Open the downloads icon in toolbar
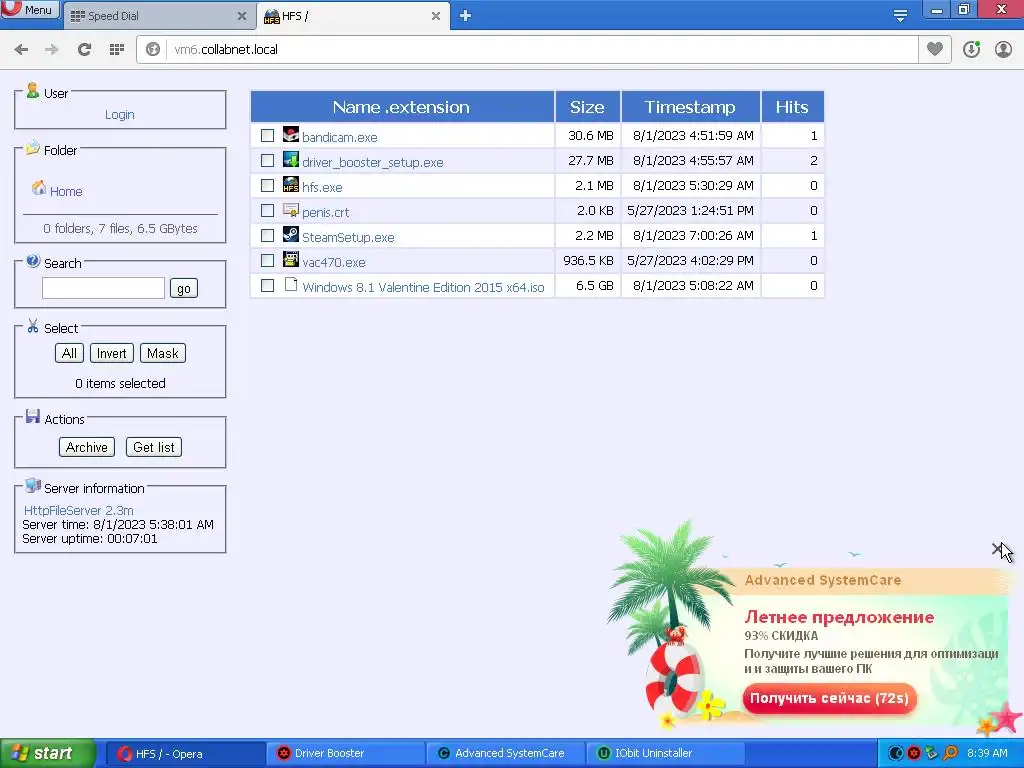The height and width of the screenshot is (768, 1024). (971, 50)
